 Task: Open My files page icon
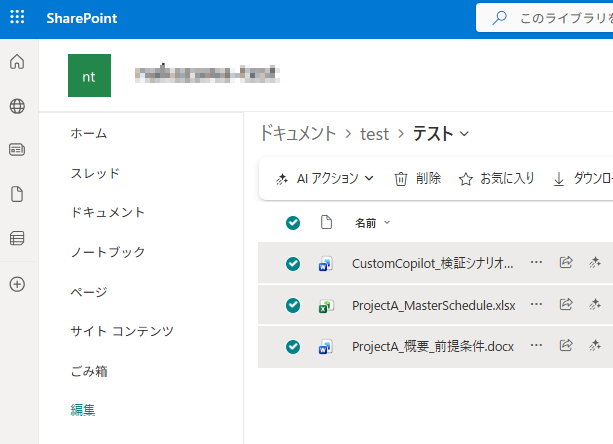17,194
